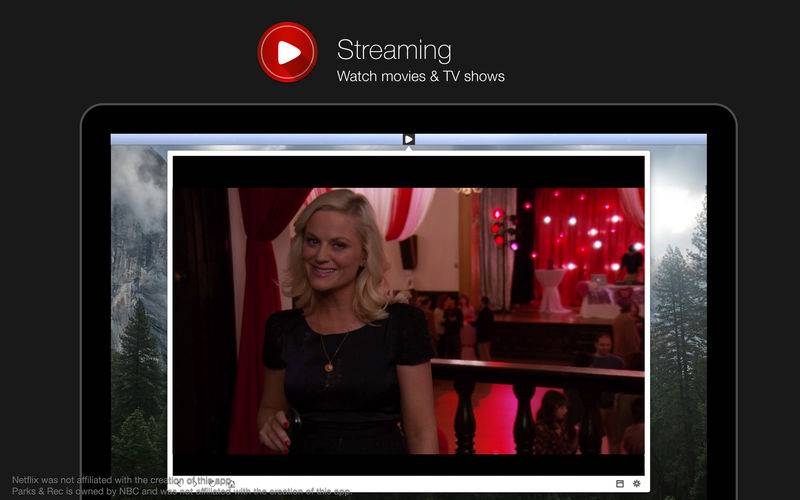
Task: Click the 'Streaming' title text
Action: click(x=394, y=50)
